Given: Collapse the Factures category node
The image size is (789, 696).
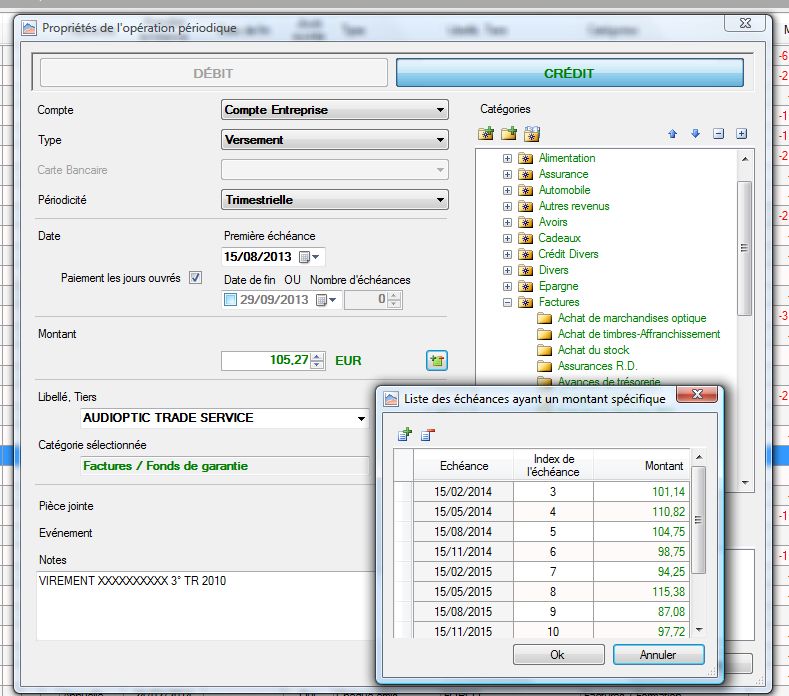Looking at the screenshot, I should [x=507, y=302].
